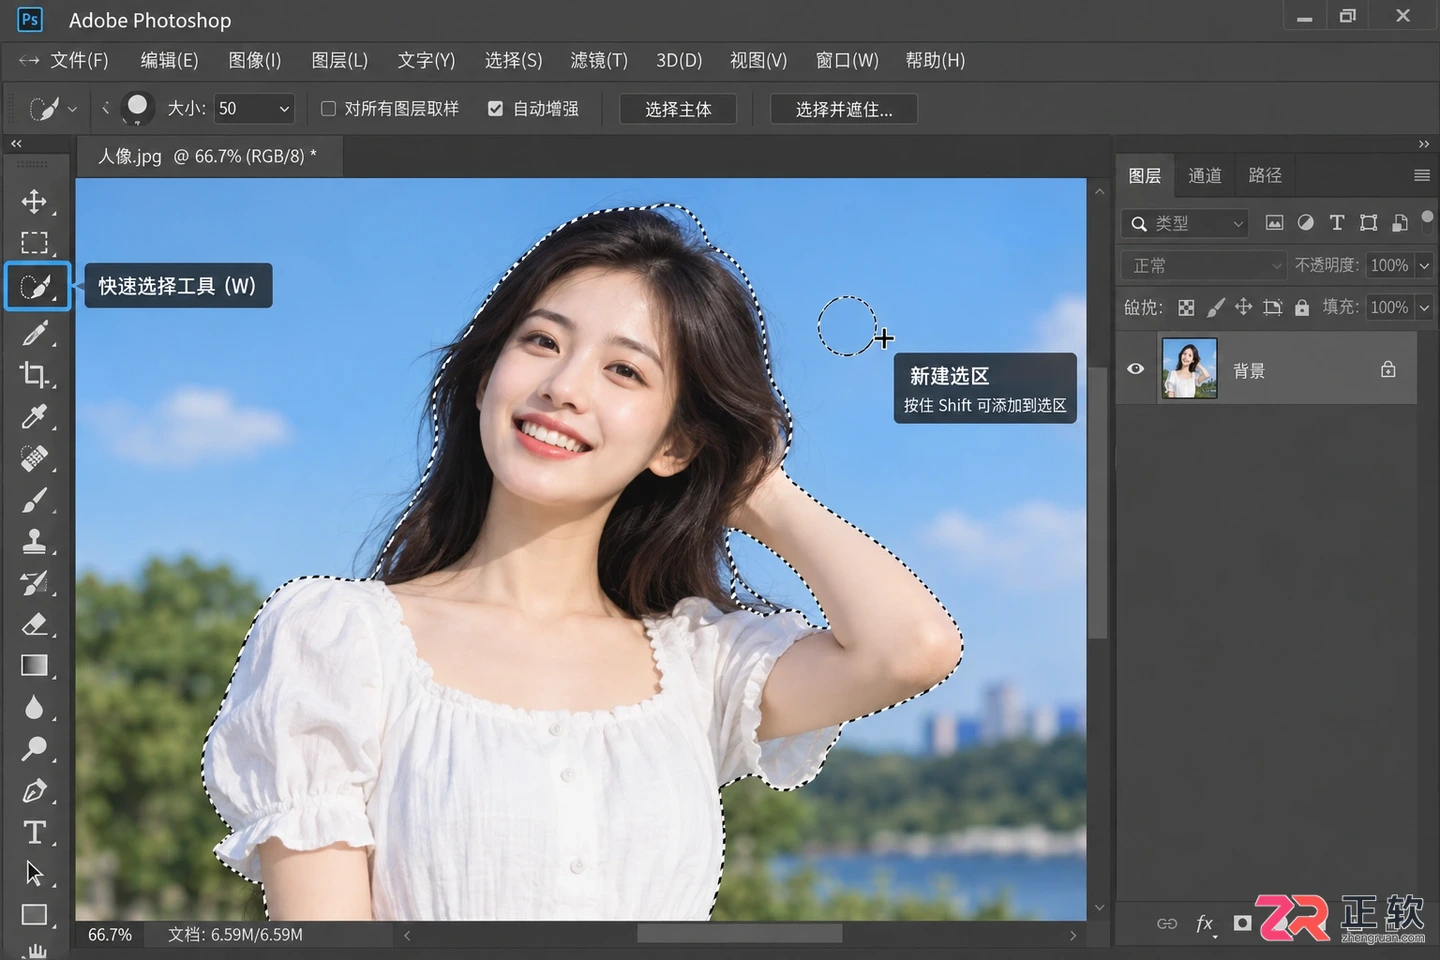Viewport: 1440px width, 960px height.
Task: Toggle lock all padlock icon
Action: pos(1302,308)
